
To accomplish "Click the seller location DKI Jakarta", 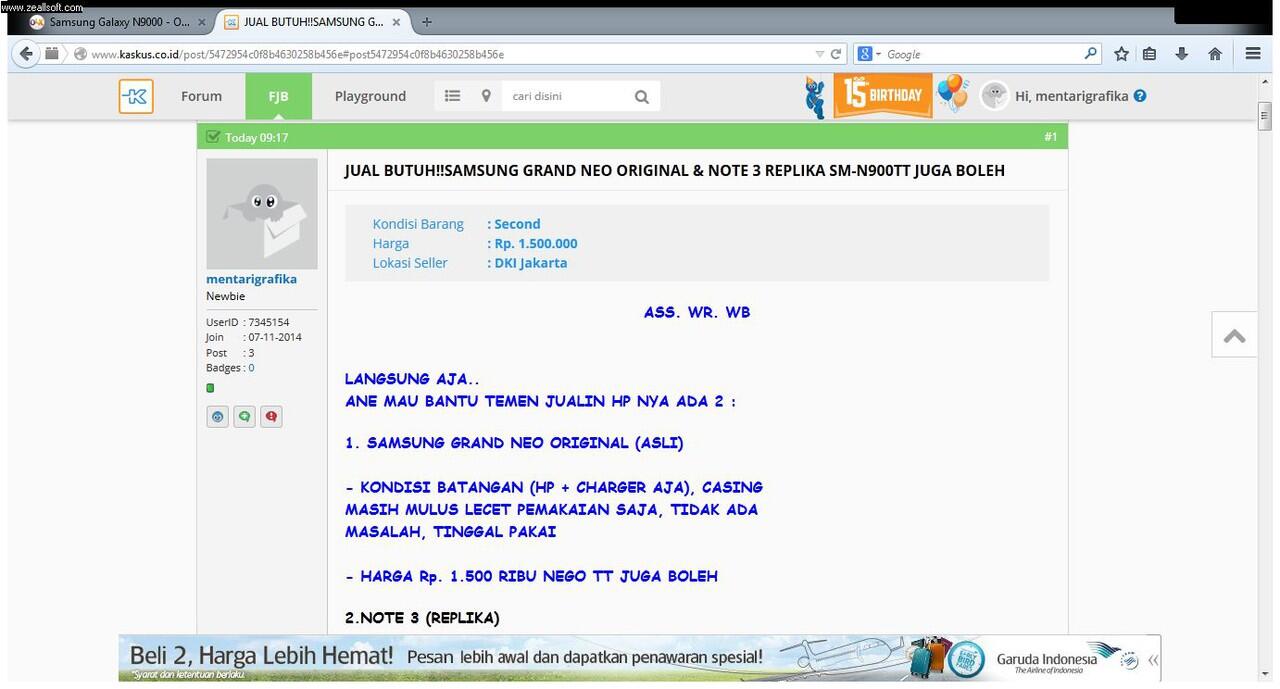I will (x=530, y=263).
